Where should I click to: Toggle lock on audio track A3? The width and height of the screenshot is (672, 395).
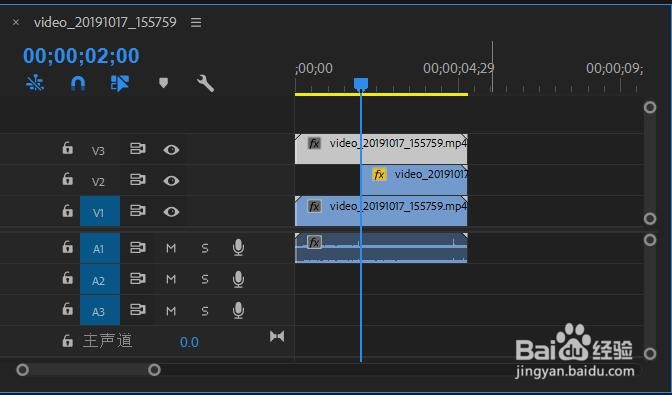tap(67, 309)
